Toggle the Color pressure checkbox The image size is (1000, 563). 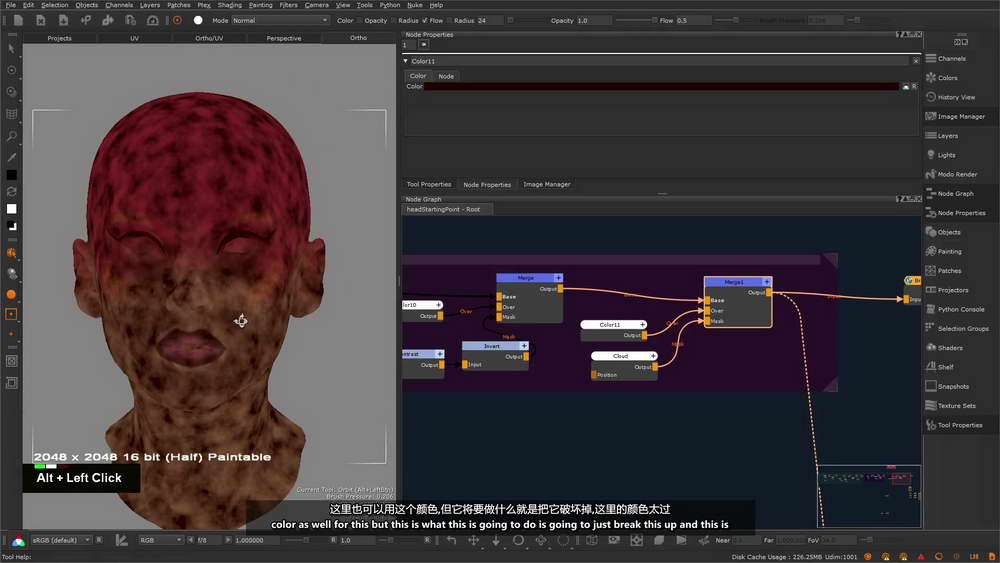click(x=360, y=20)
